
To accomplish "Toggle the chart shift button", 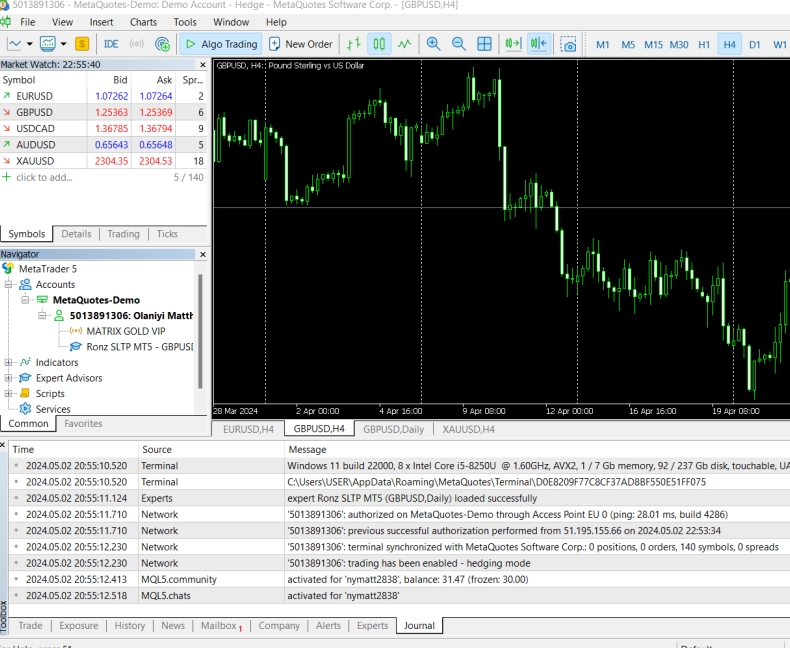I will (x=538, y=44).
